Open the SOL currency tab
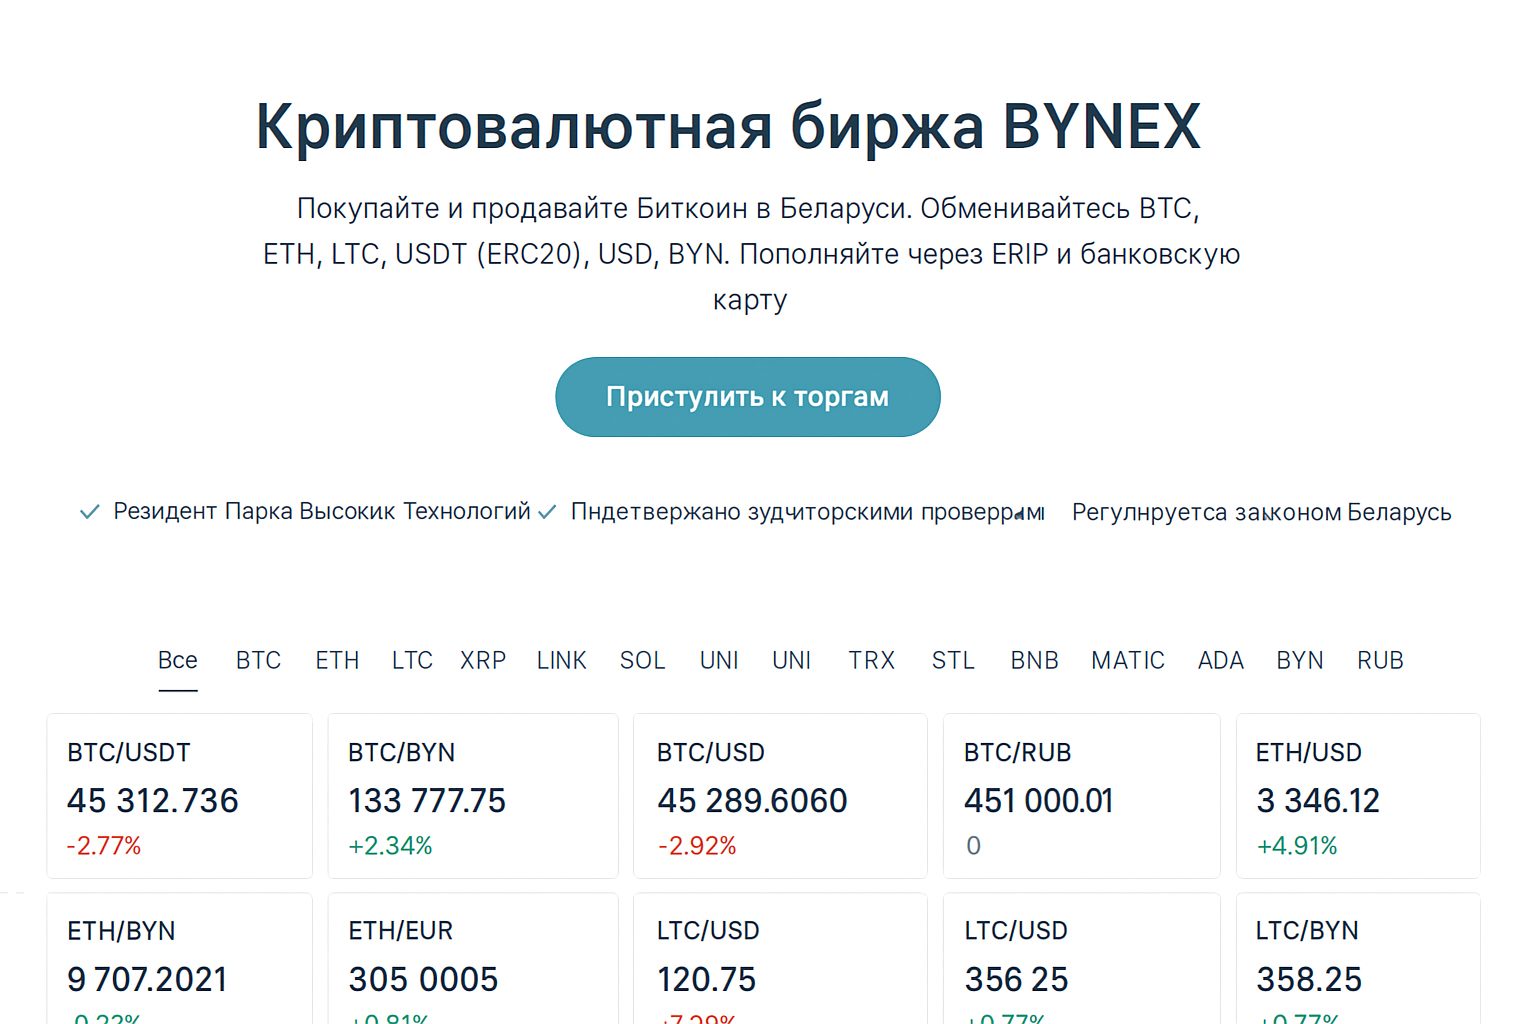1536x1024 pixels. 642,660
